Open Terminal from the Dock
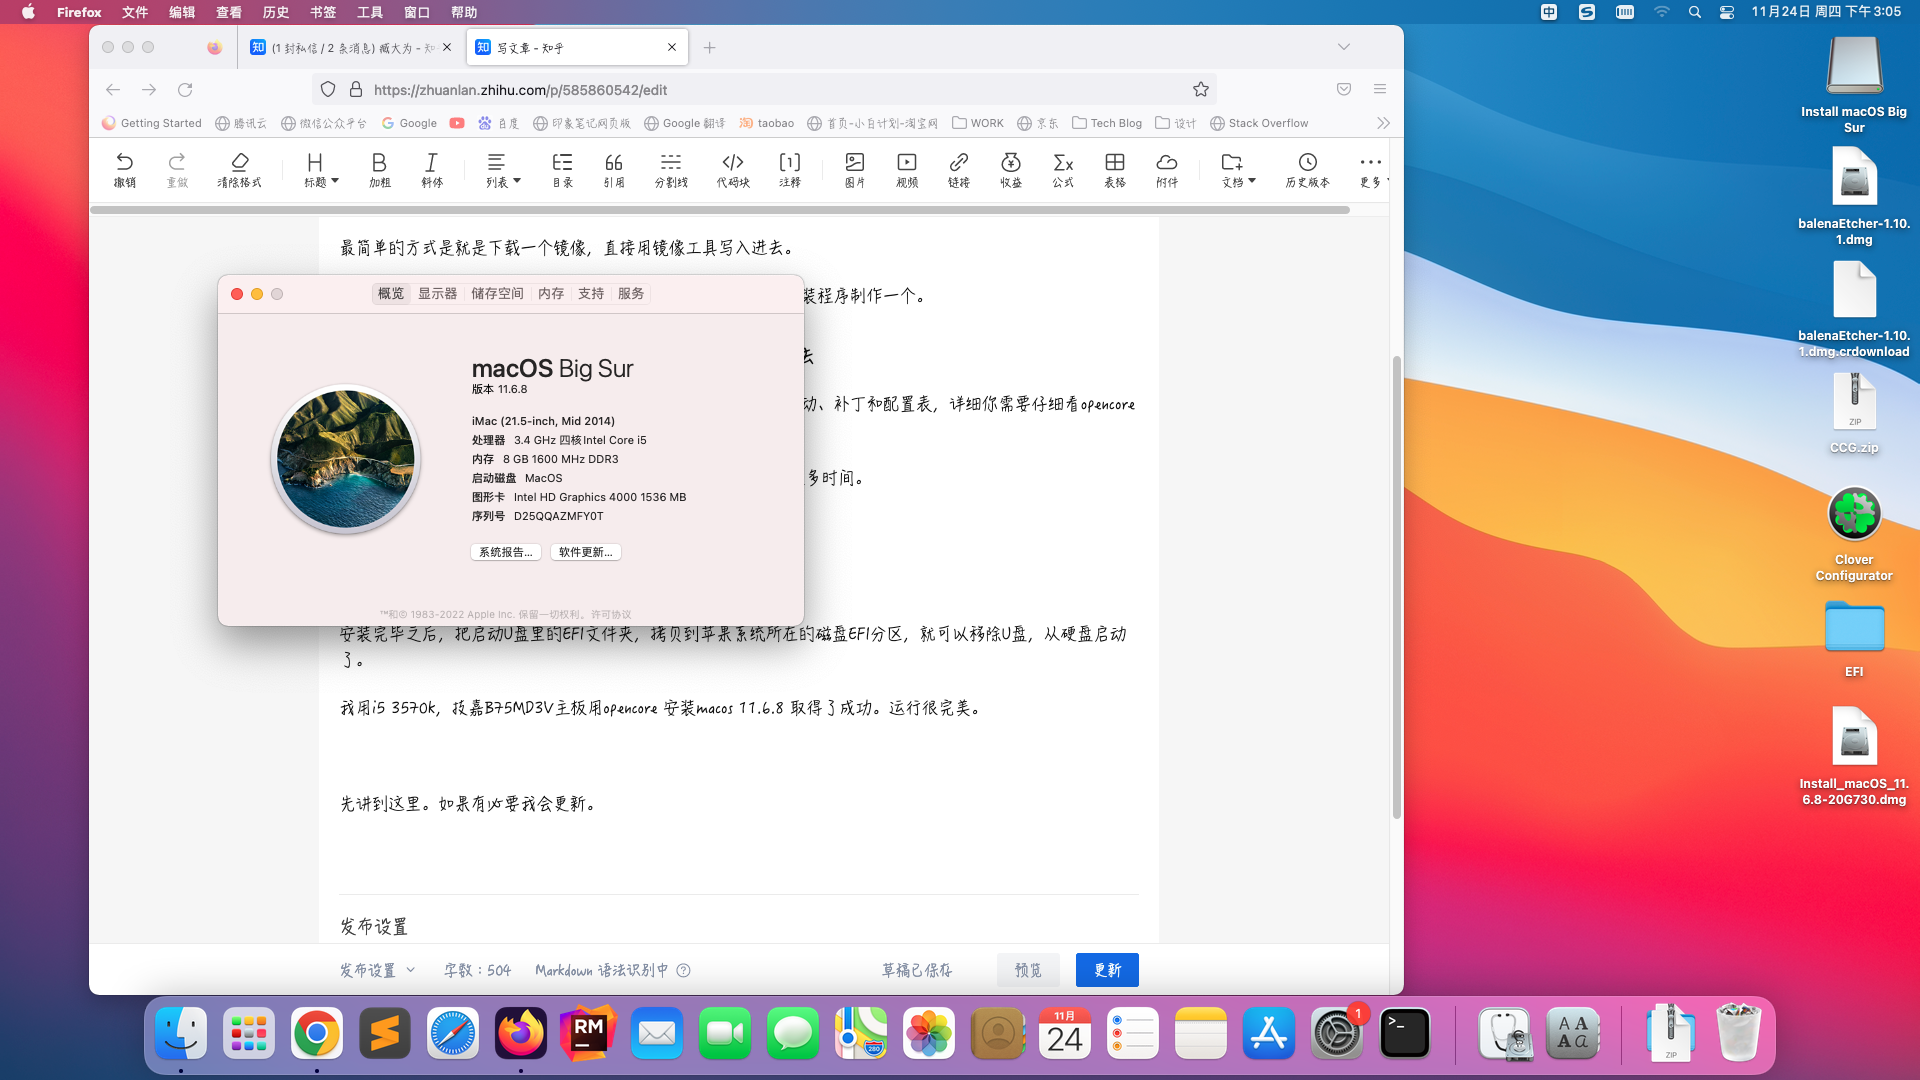Viewport: 1920px width, 1080px height. pos(1405,1033)
